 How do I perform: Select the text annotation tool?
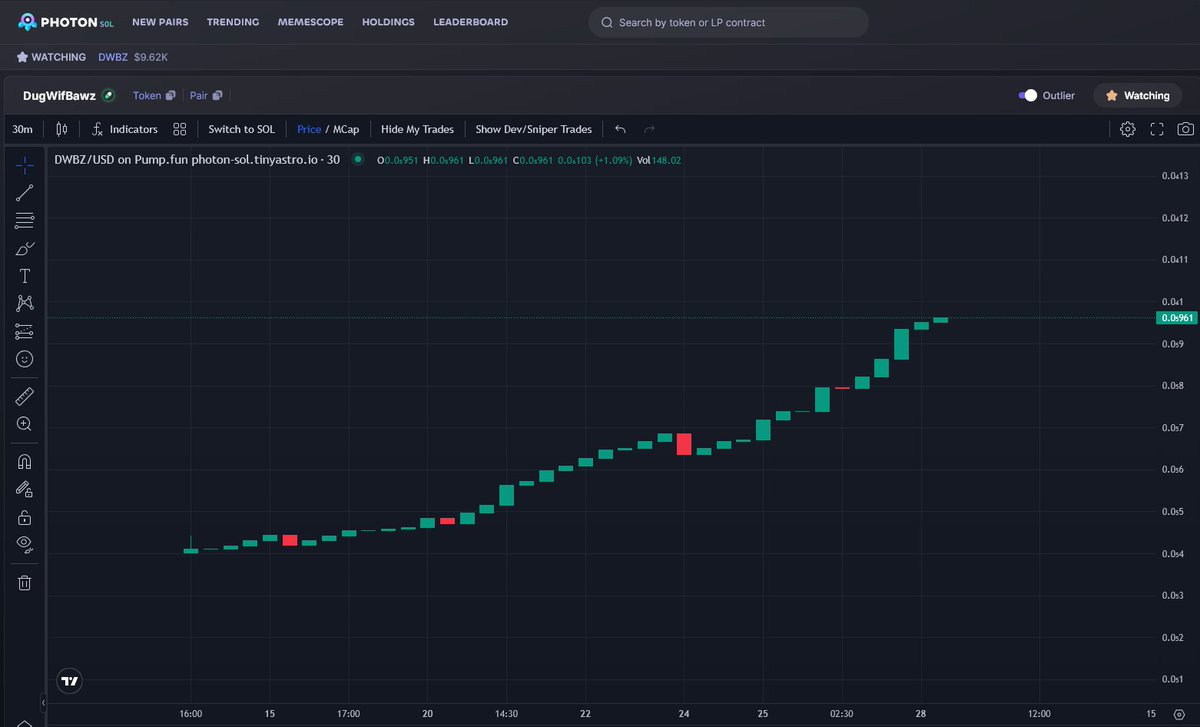coord(25,276)
